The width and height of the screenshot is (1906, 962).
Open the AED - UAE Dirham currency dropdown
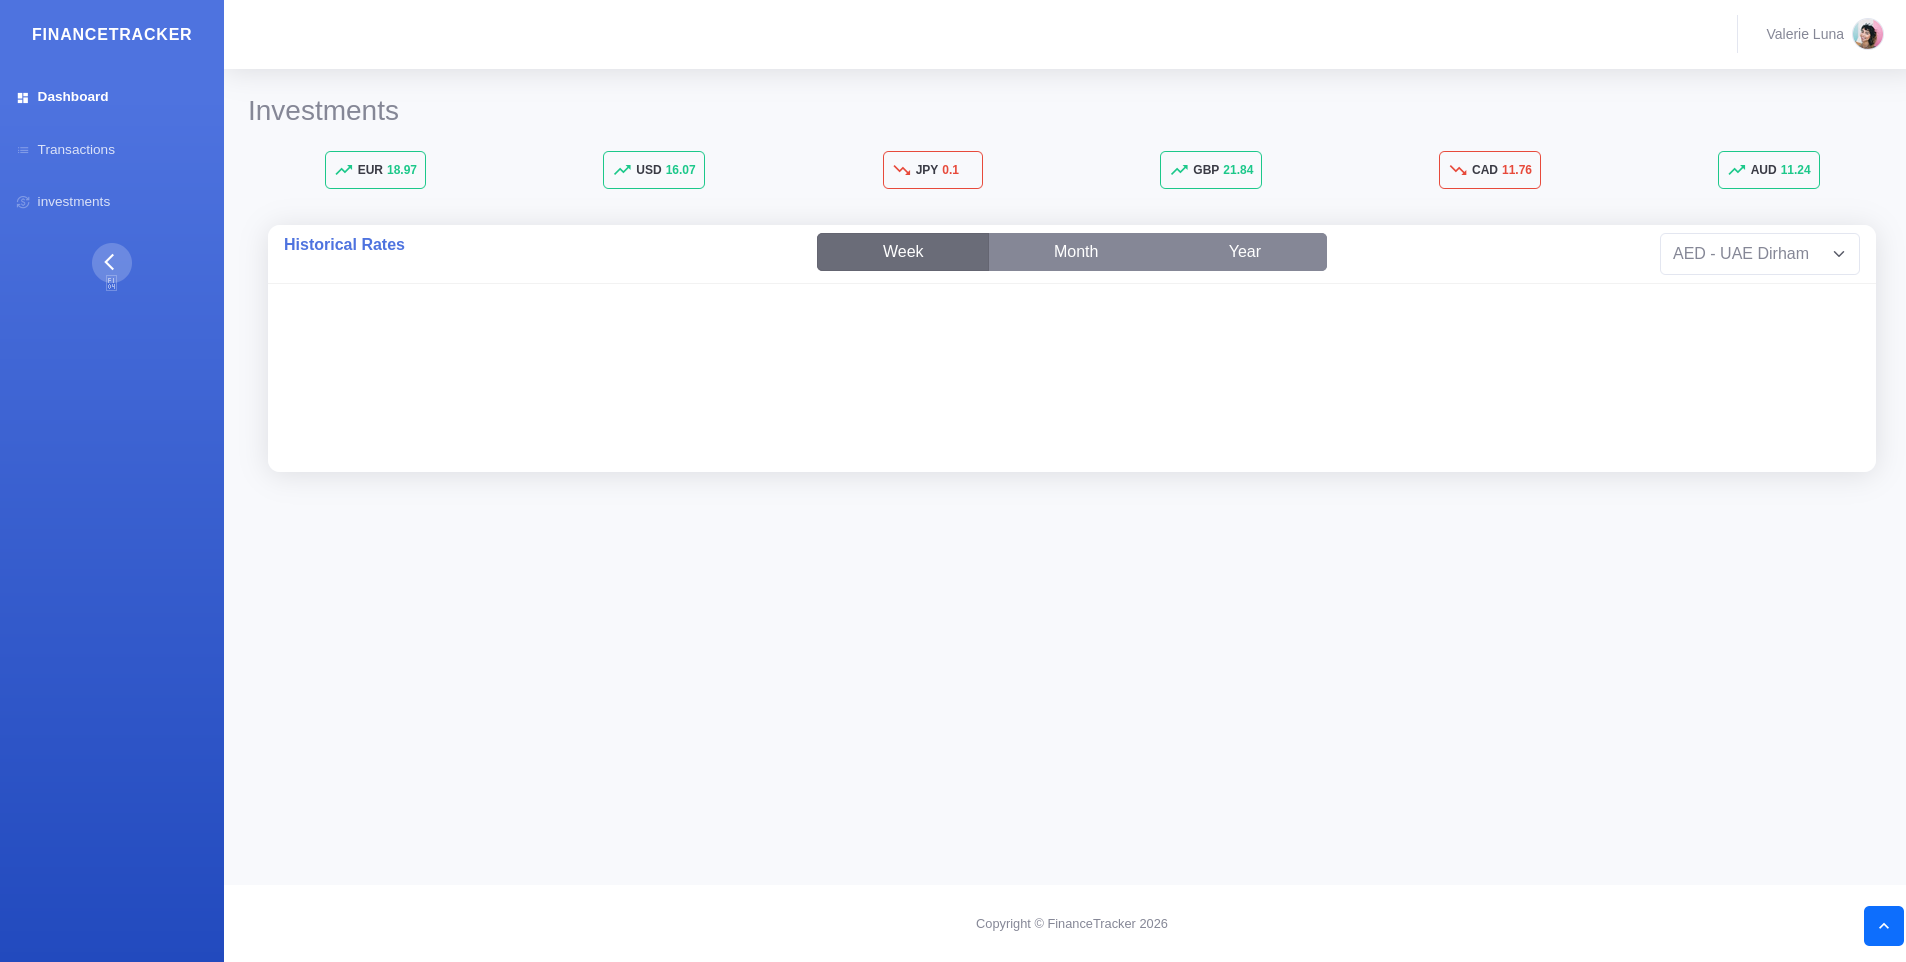tap(1759, 254)
